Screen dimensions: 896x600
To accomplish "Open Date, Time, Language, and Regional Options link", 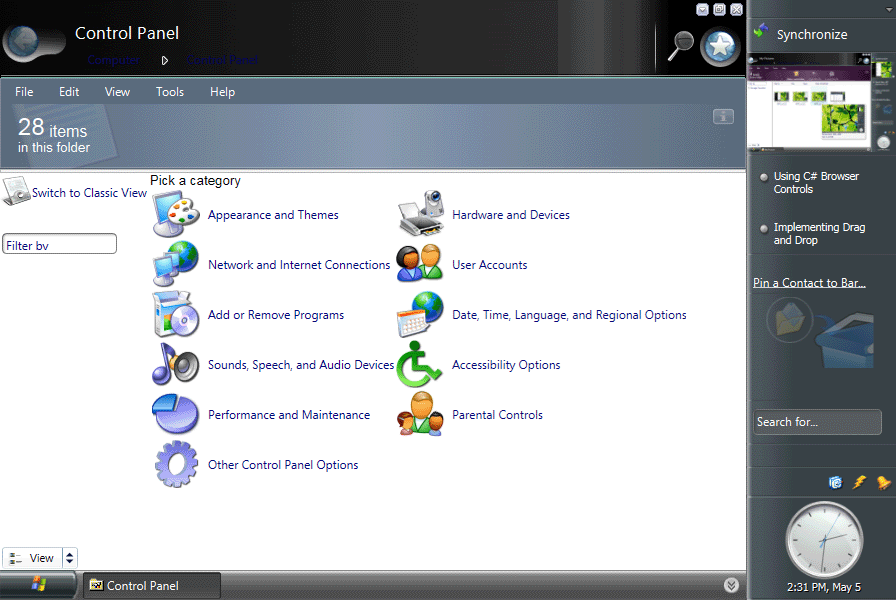I will (569, 315).
